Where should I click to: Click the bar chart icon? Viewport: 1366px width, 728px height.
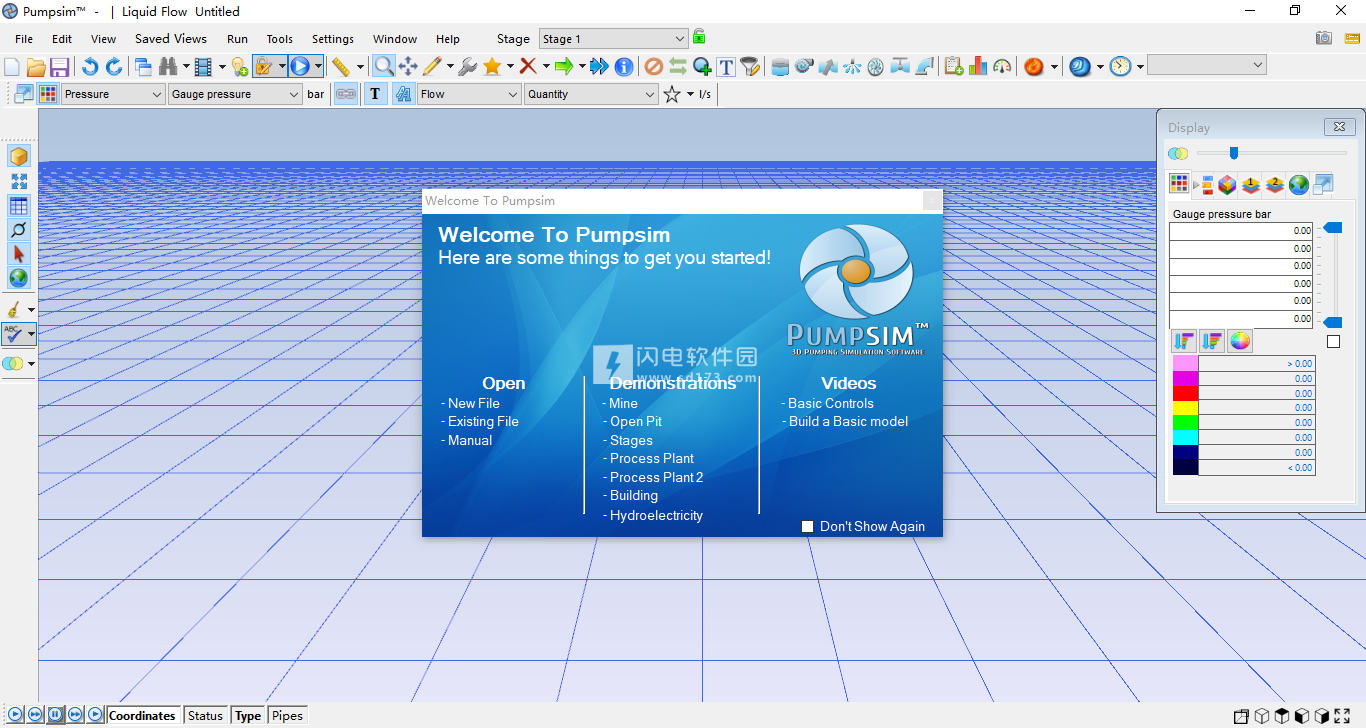pos(978,67)
